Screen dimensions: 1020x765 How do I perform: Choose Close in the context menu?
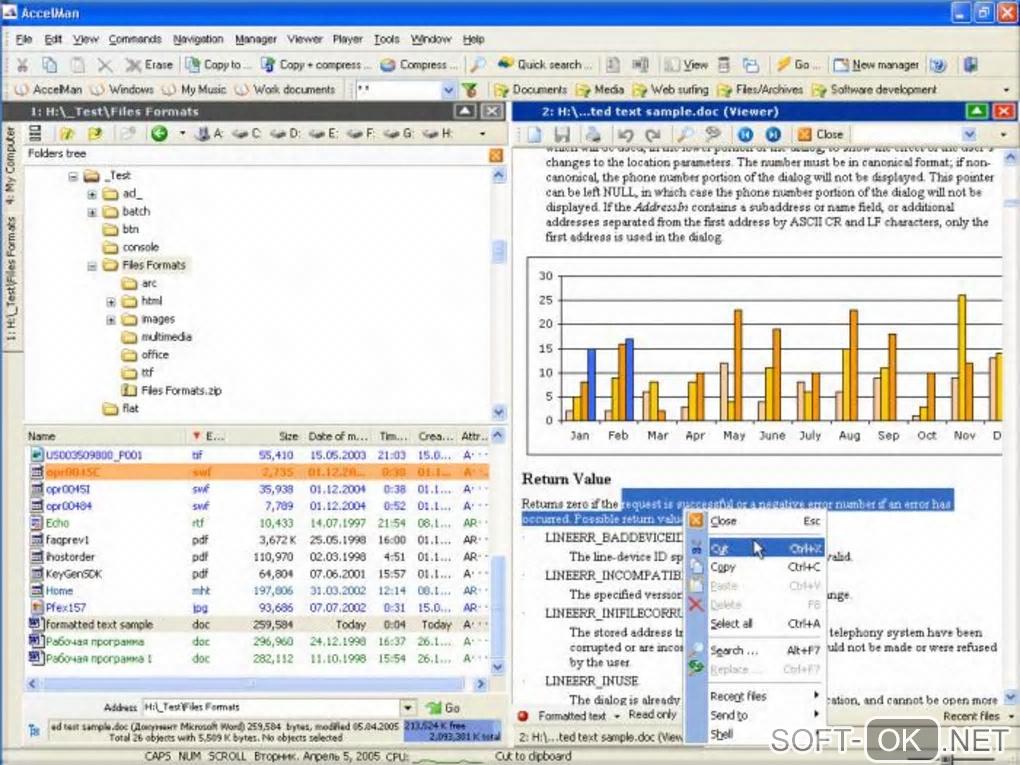click(x=757, y=520)
